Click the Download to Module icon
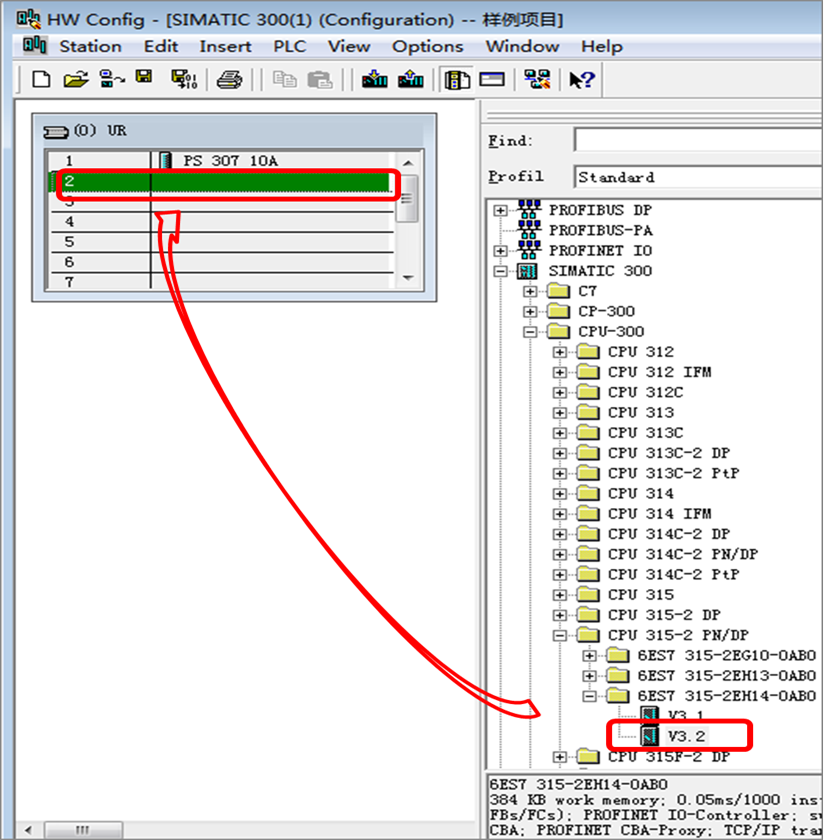Image resolution: width=824 pixels, height=840 pixels. coord(374,79)
